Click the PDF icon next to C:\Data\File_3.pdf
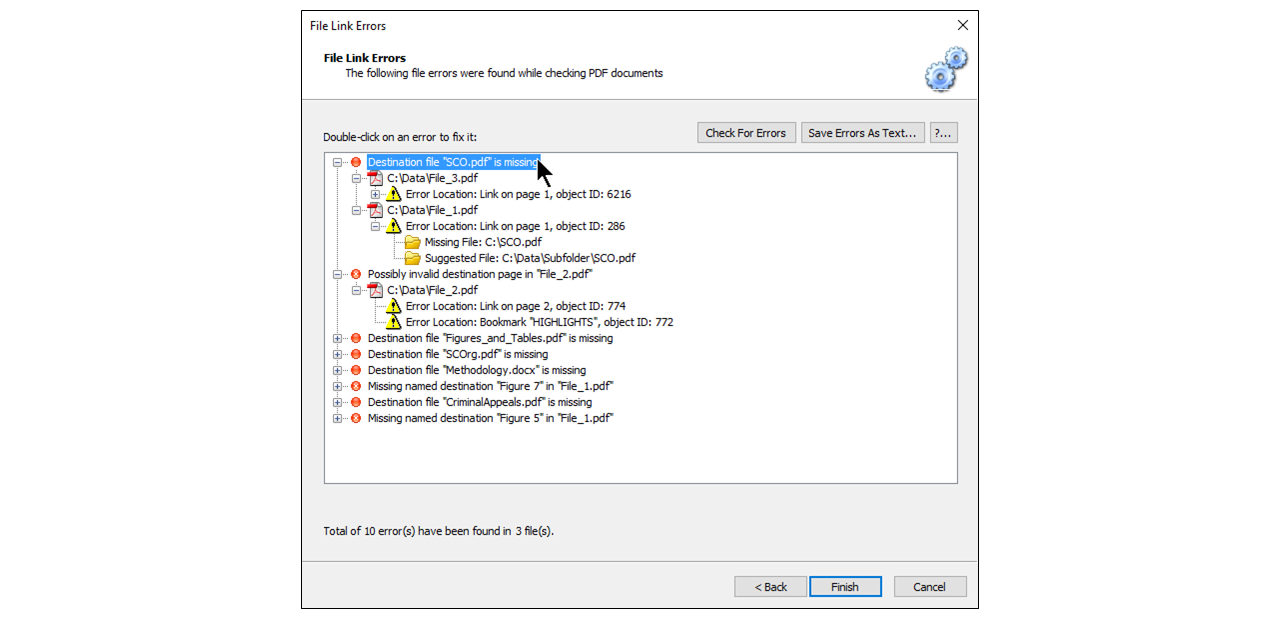Image resolution: width=1280 pixels, height=618 pixels. pyautogui.click(x=375, y=177)
